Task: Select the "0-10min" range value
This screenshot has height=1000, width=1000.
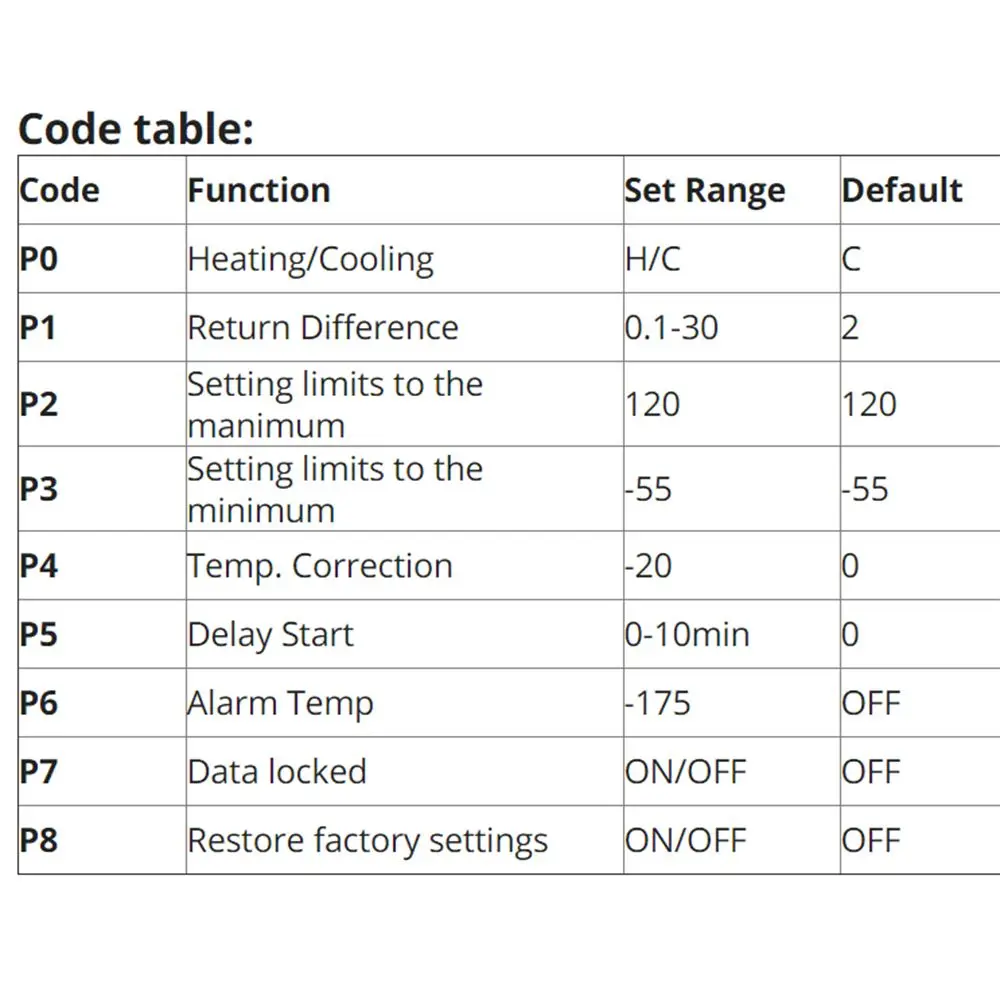Action: 687,634
